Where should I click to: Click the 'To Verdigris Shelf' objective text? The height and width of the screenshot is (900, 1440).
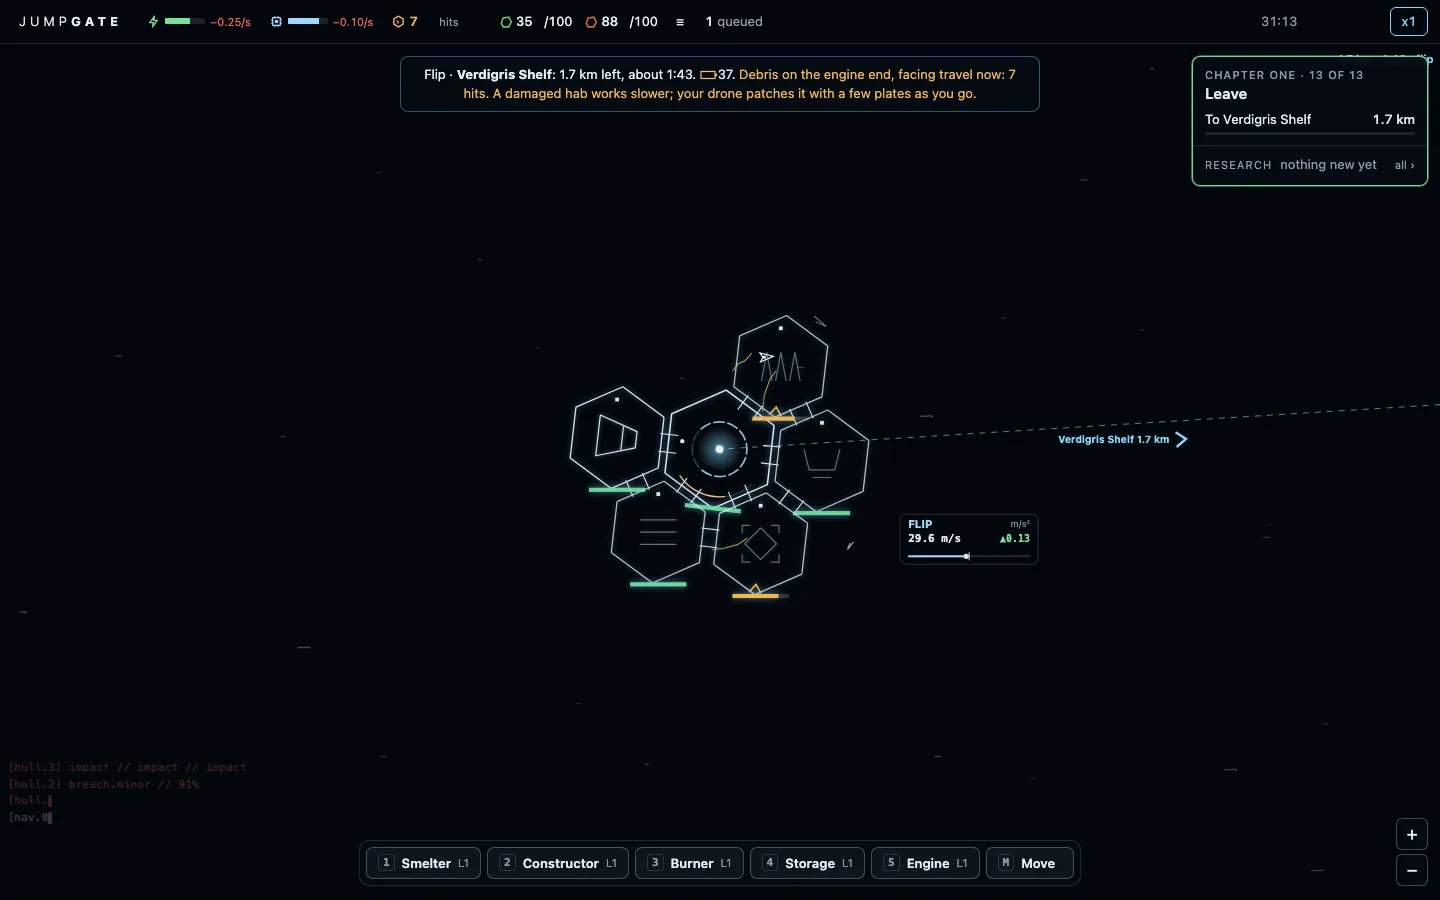1258,119
